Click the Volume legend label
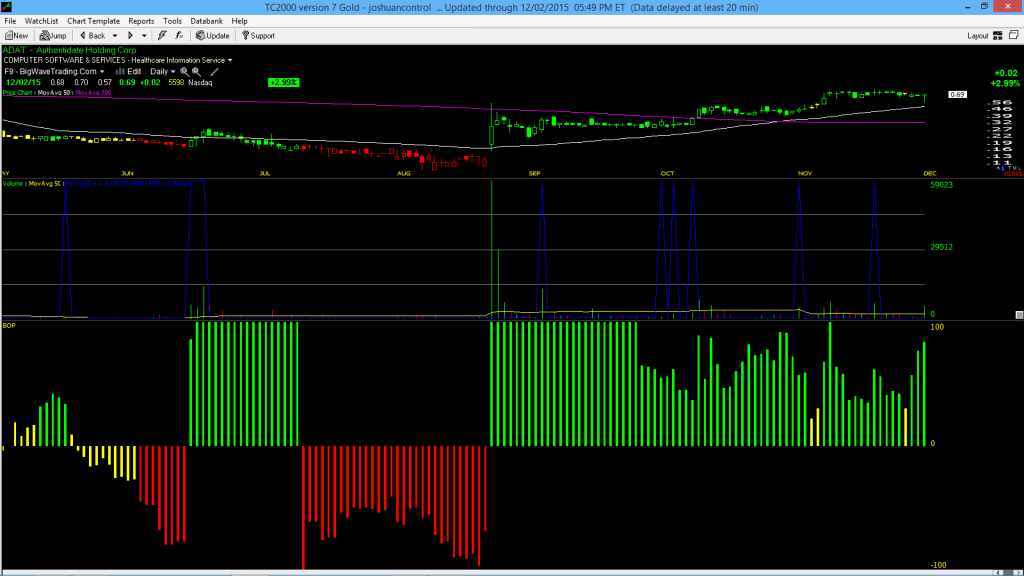The width and height of the screenshot is (1024, 576). [12, 184]
